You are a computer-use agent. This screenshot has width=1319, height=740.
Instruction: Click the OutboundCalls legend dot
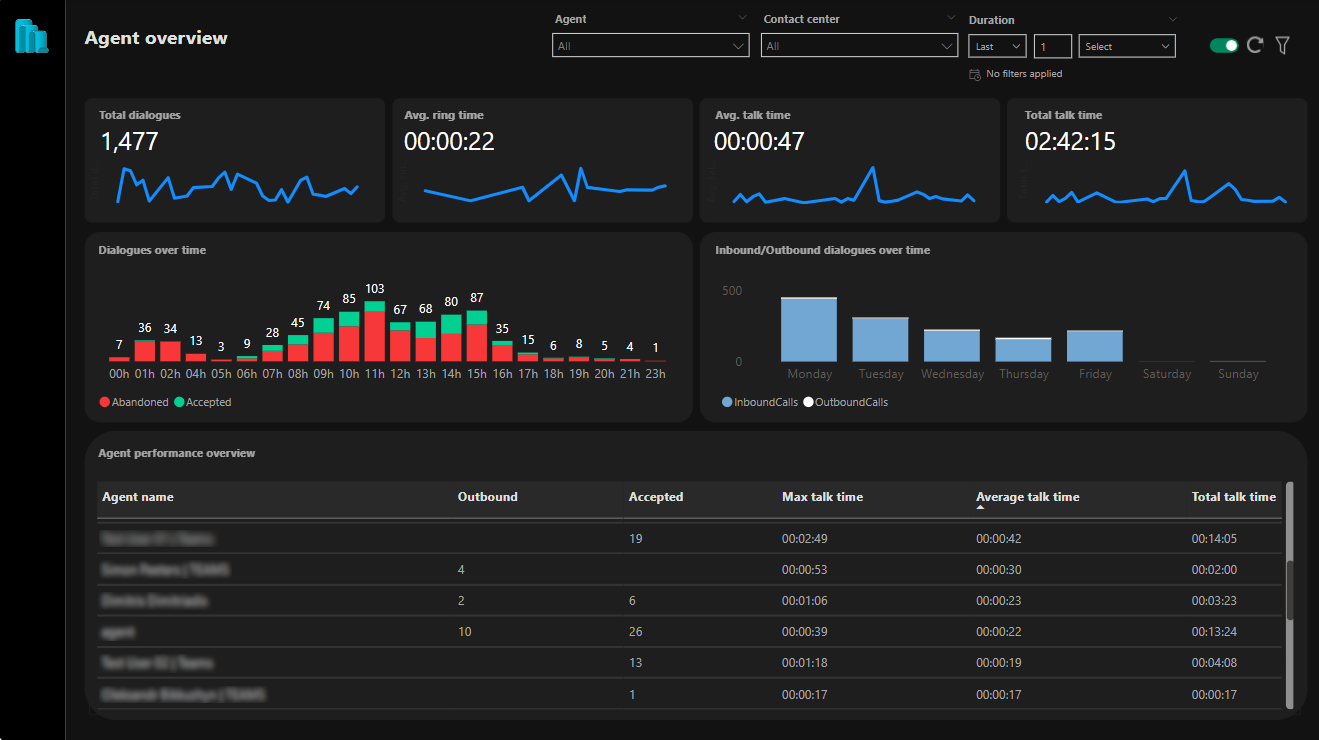(808, 402)
